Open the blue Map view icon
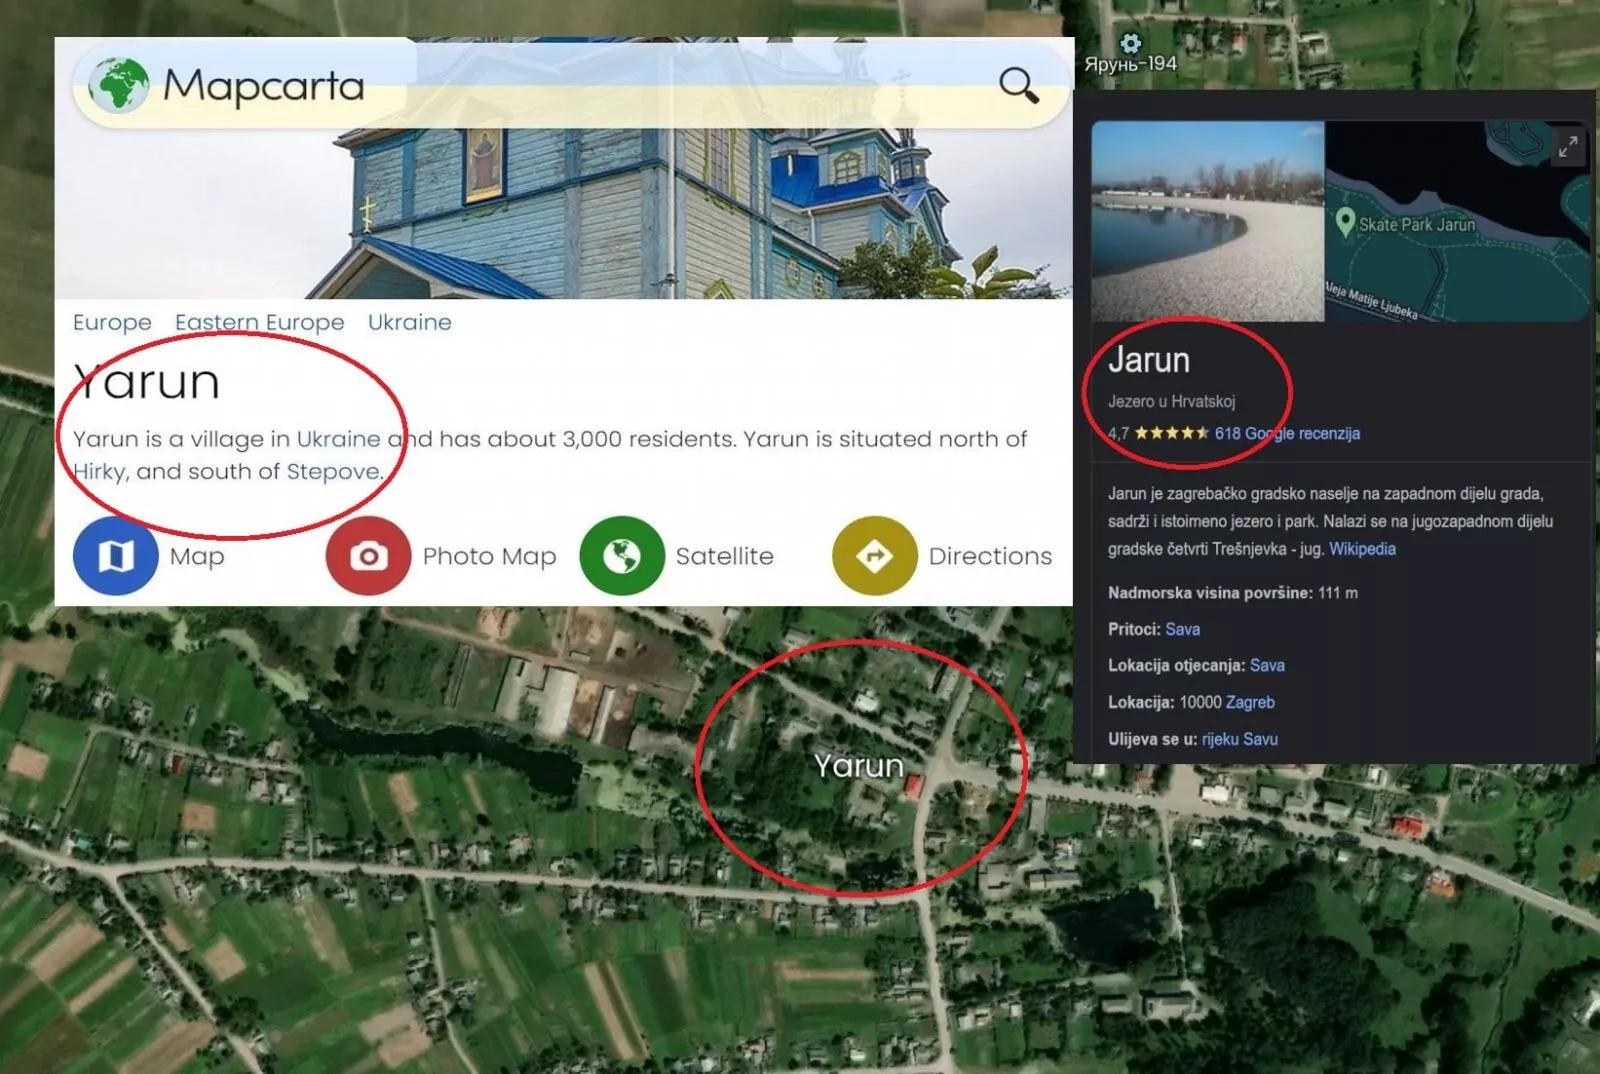The image size is (1600, 1074). coord(116,556)
